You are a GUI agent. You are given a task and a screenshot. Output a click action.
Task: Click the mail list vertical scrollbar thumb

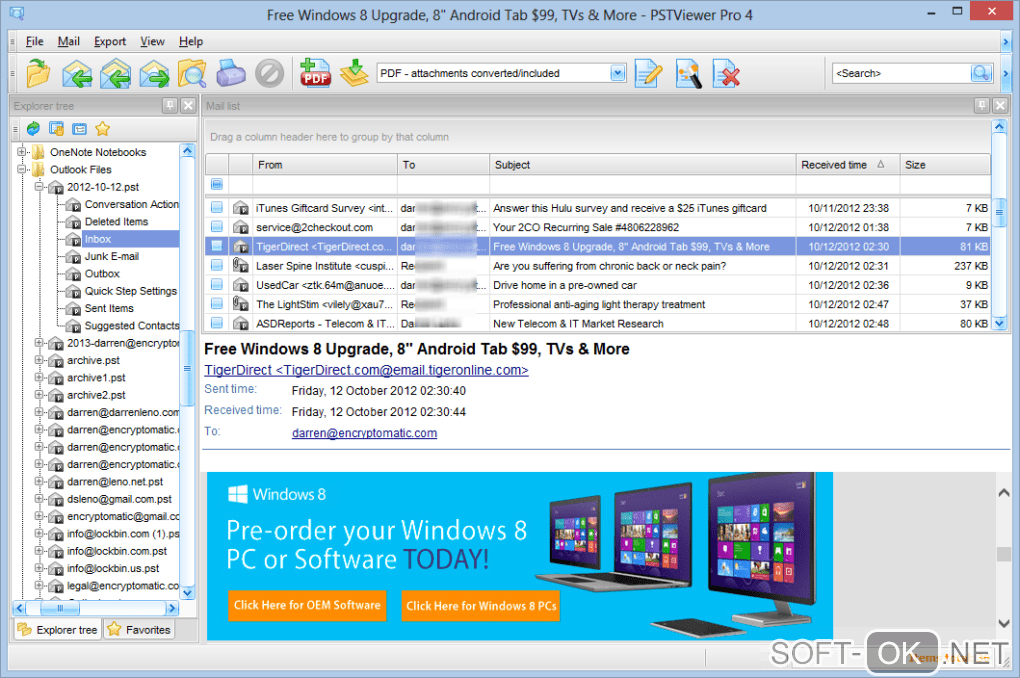tap(1000, 212)
